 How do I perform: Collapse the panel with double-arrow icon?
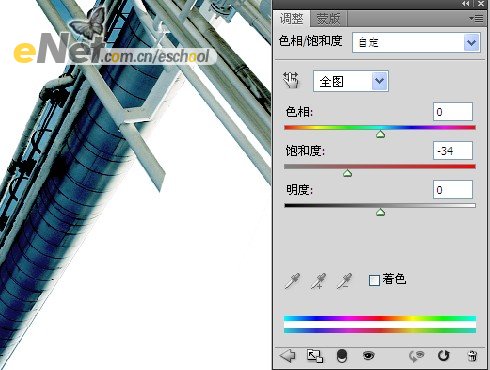click(x=466, y=4)
